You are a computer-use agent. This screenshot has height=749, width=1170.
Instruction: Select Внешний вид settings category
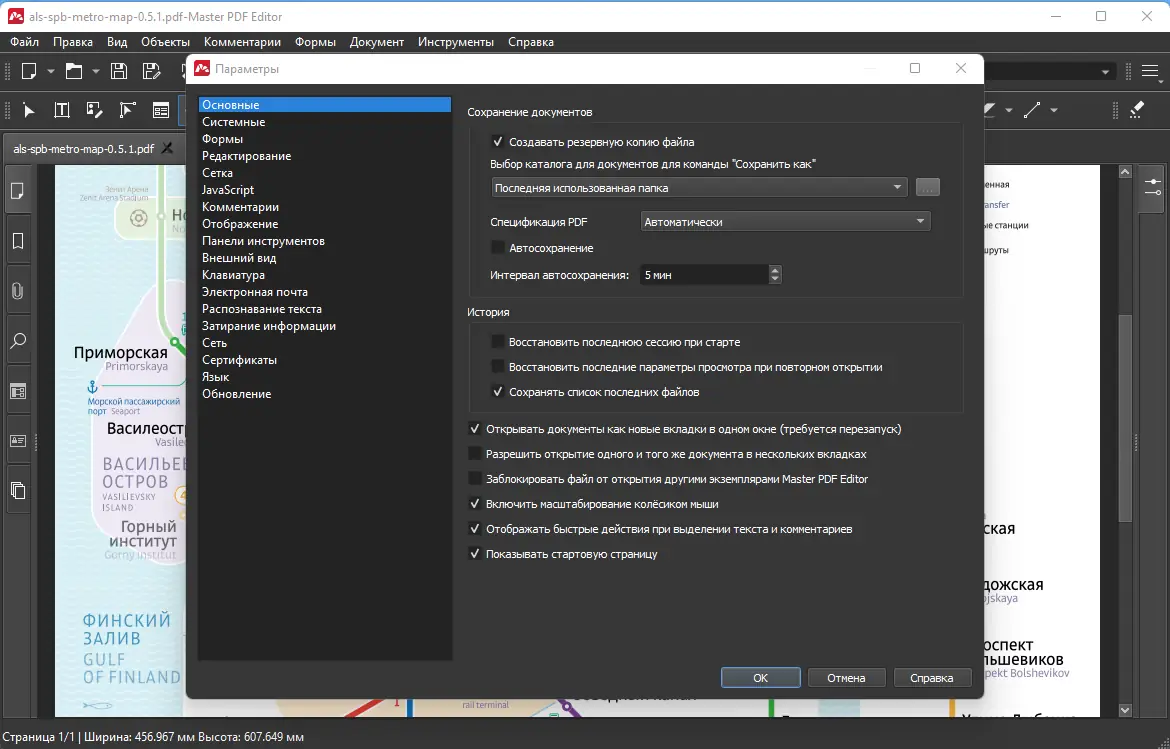325,257
